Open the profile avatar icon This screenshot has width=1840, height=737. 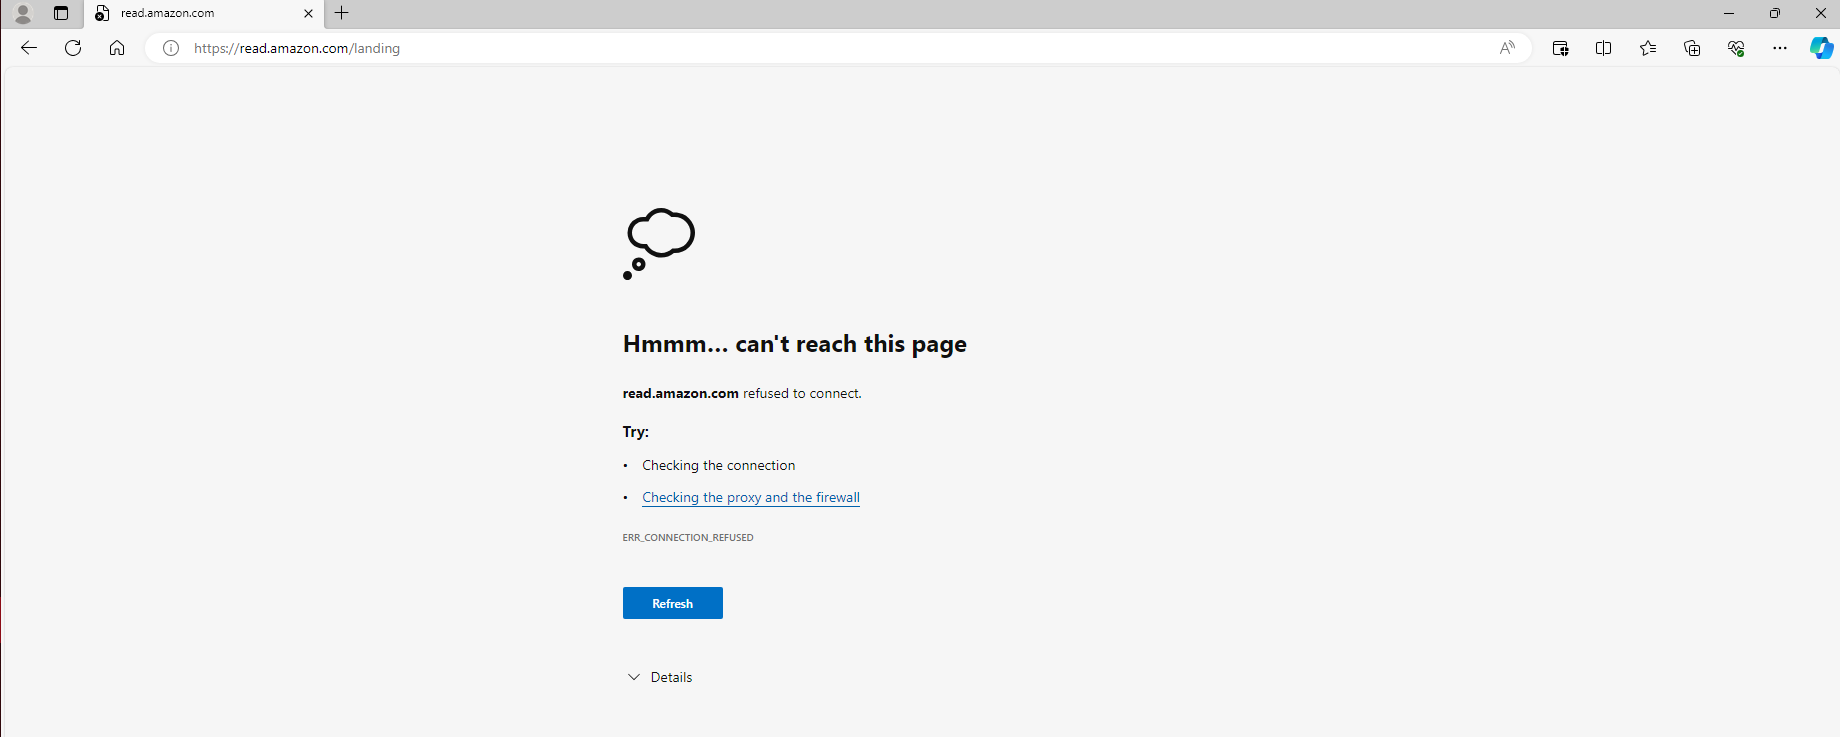[23, 14]
